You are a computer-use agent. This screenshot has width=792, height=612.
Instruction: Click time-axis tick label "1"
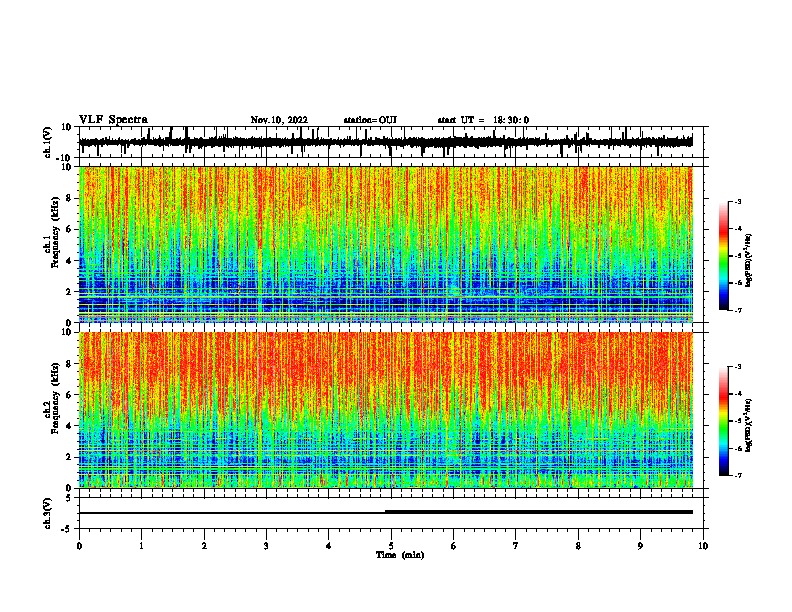pos(142,546)
